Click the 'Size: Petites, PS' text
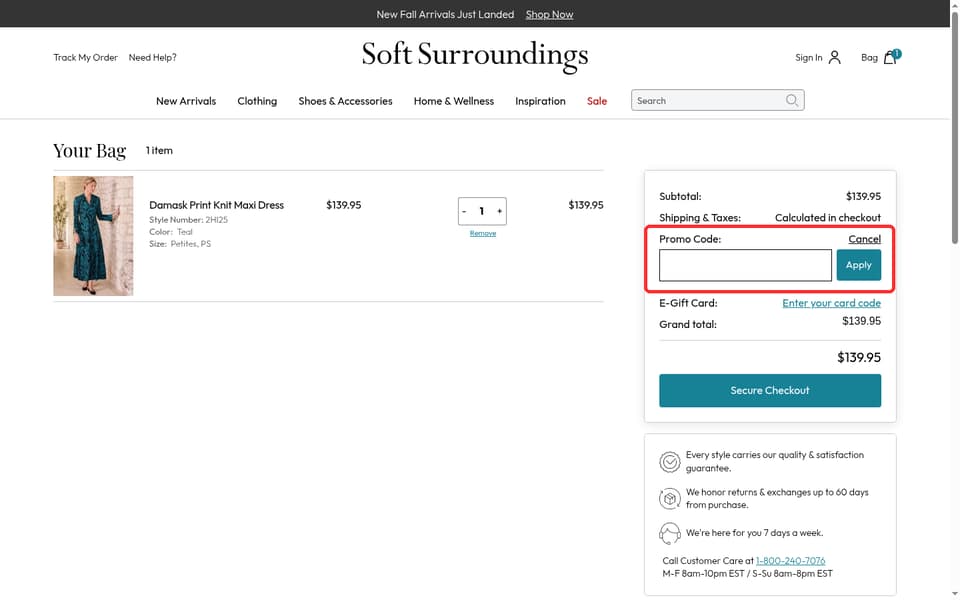Image resolution: width=960 pixels, height=600 pixels. [180, 244]
